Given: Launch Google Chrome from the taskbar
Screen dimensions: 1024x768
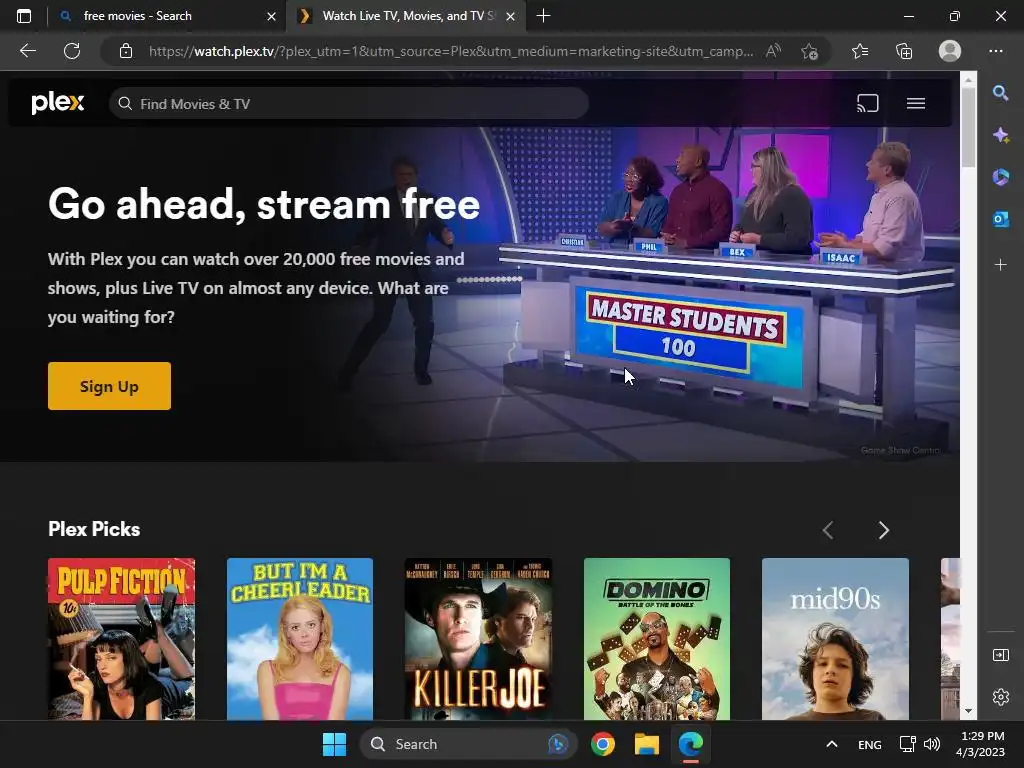Looking at the screenshot, I should coord(603,744).
